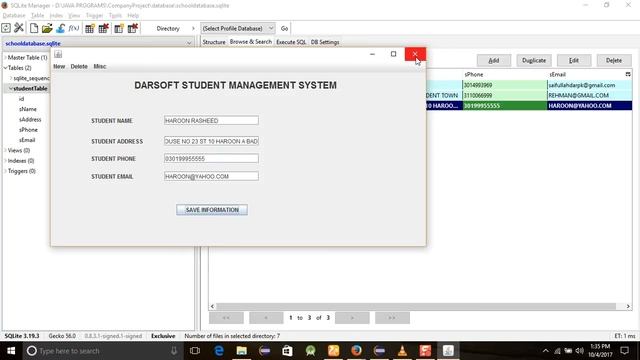The image size is (640, 360).
Task: Launch Microsoft Edge from the taskbar
Action: pyautogui.click(x=219, y=351)
